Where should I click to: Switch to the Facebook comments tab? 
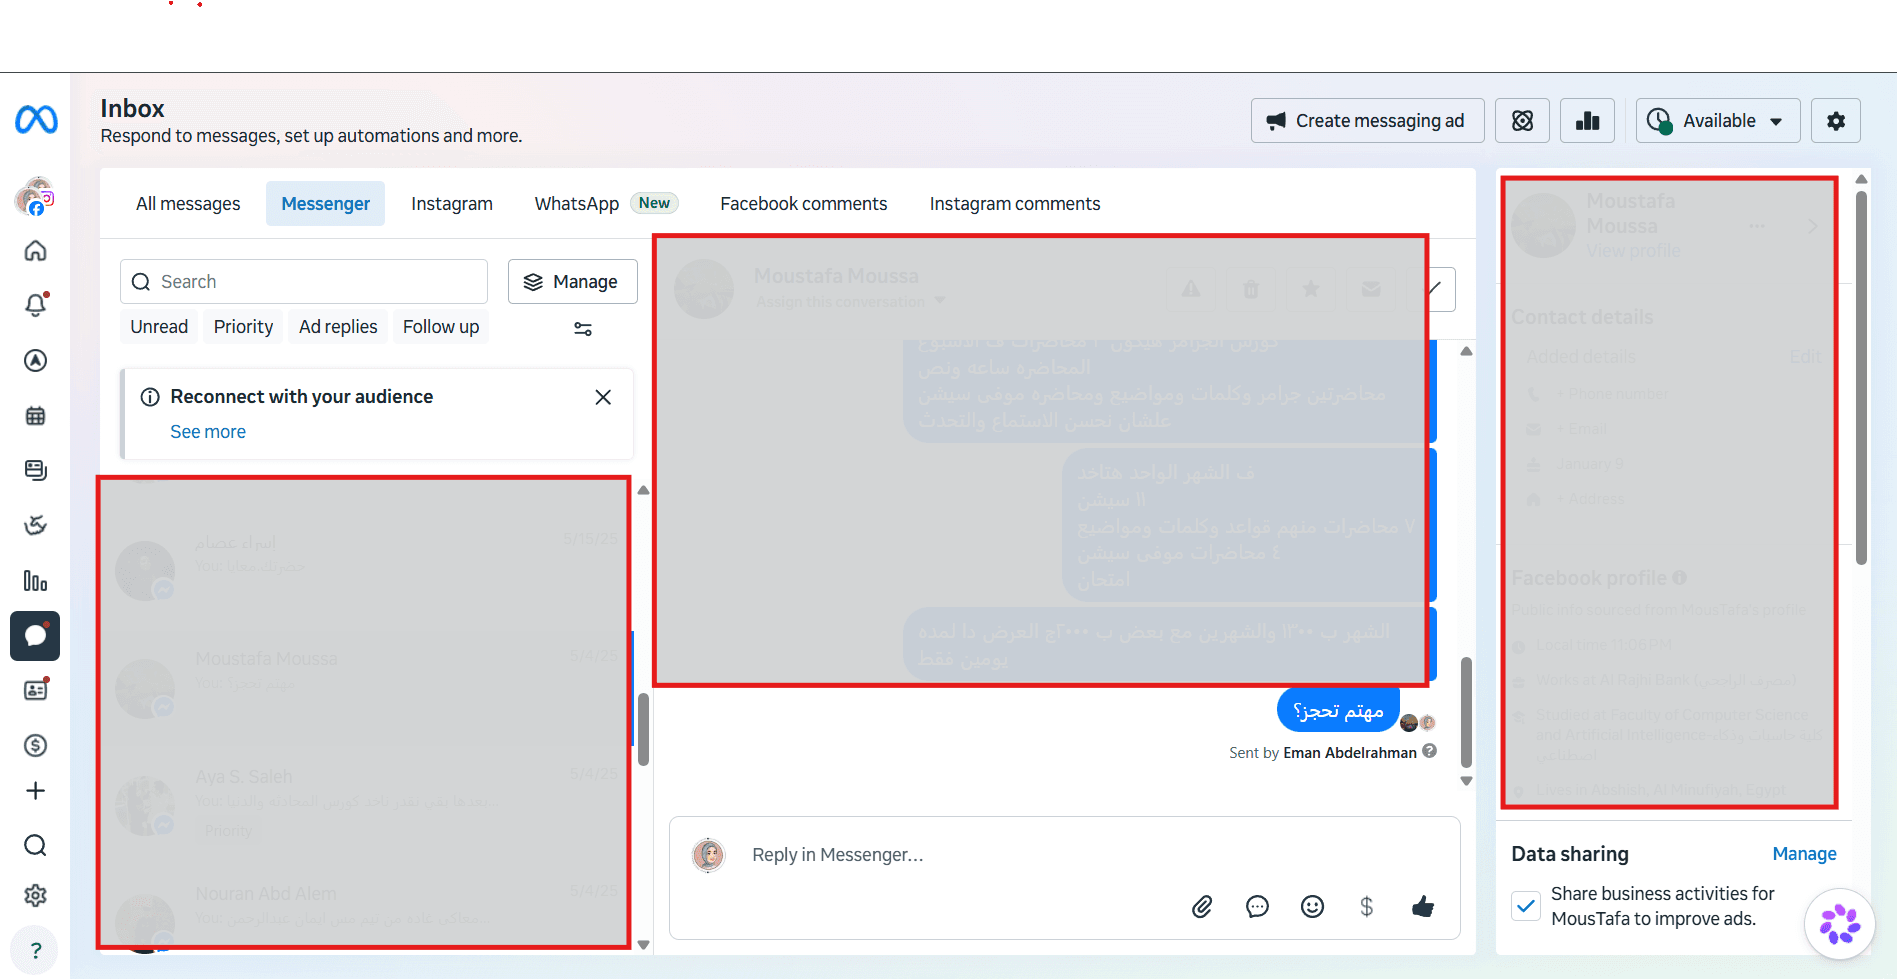[804, 204]
